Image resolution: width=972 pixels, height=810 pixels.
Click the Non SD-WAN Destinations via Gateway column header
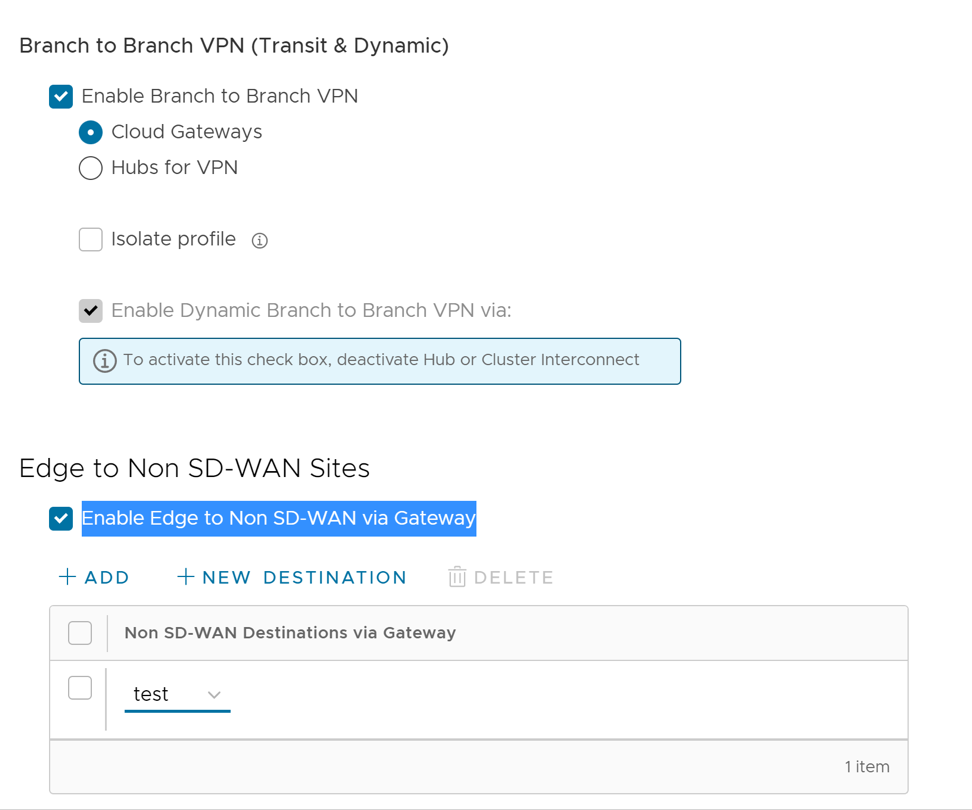click(x=290, y=633)
